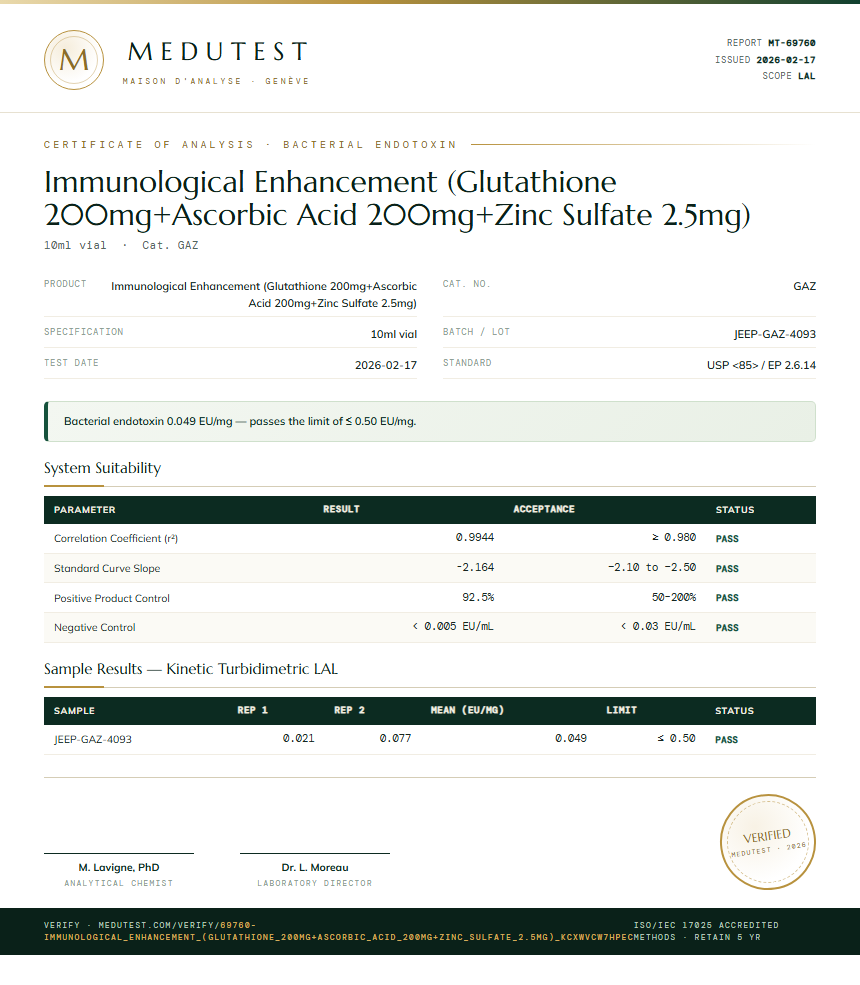Select issued date 2026-02-17 in header
Image resolution: width=860 pixels, height=985 pixels.
pyautogui.click(x=786, y=60)
